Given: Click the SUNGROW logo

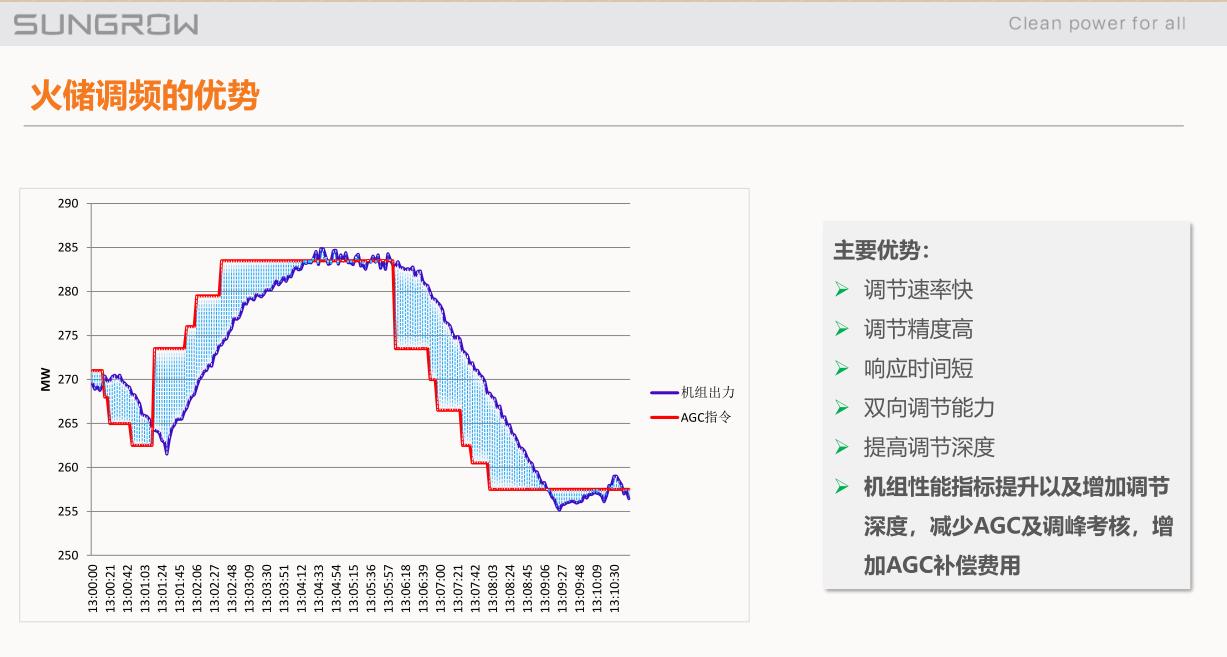Looking at the screenshot, I should coord(106,24).
